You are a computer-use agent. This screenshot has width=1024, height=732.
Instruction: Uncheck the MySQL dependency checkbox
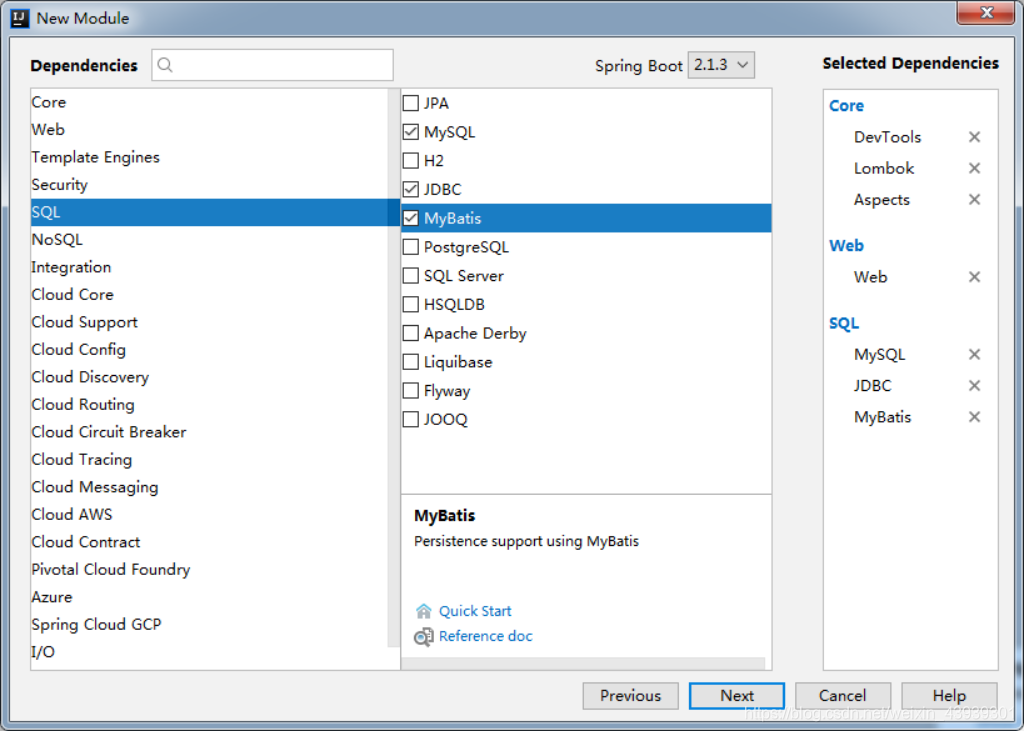click(x=411, y=132)
